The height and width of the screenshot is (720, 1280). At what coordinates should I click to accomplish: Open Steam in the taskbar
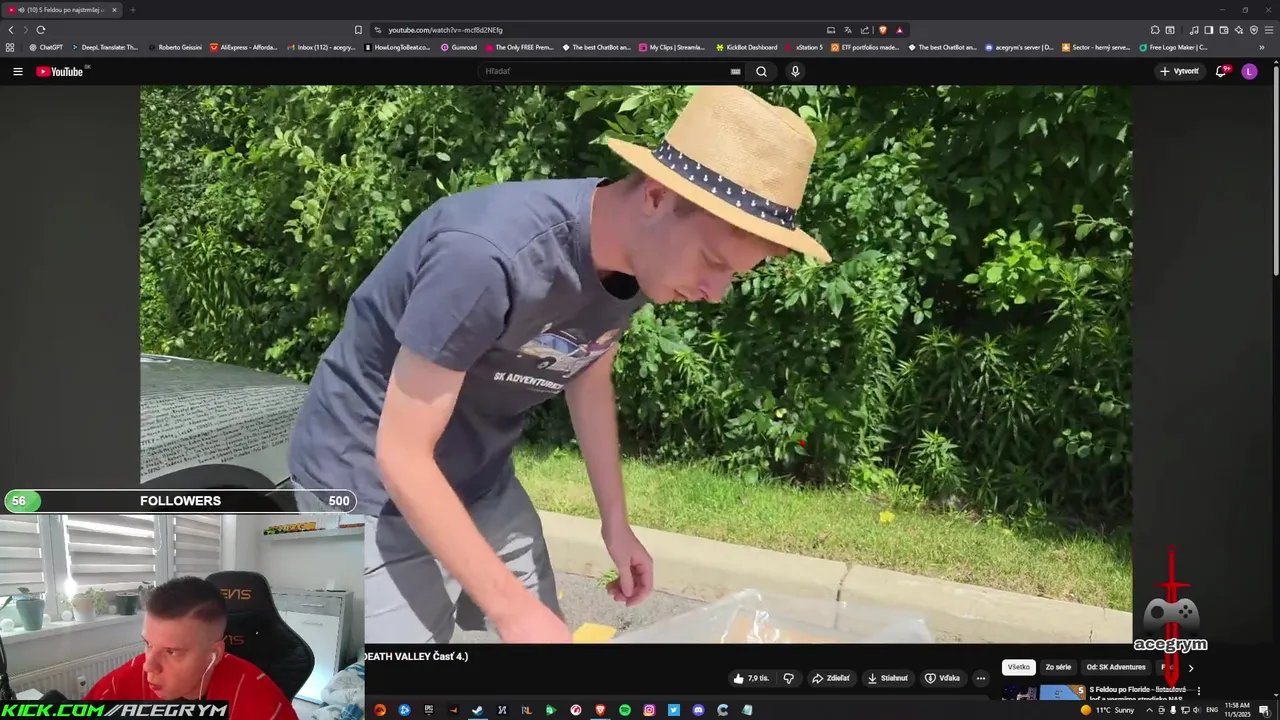(x=477, y=710)
